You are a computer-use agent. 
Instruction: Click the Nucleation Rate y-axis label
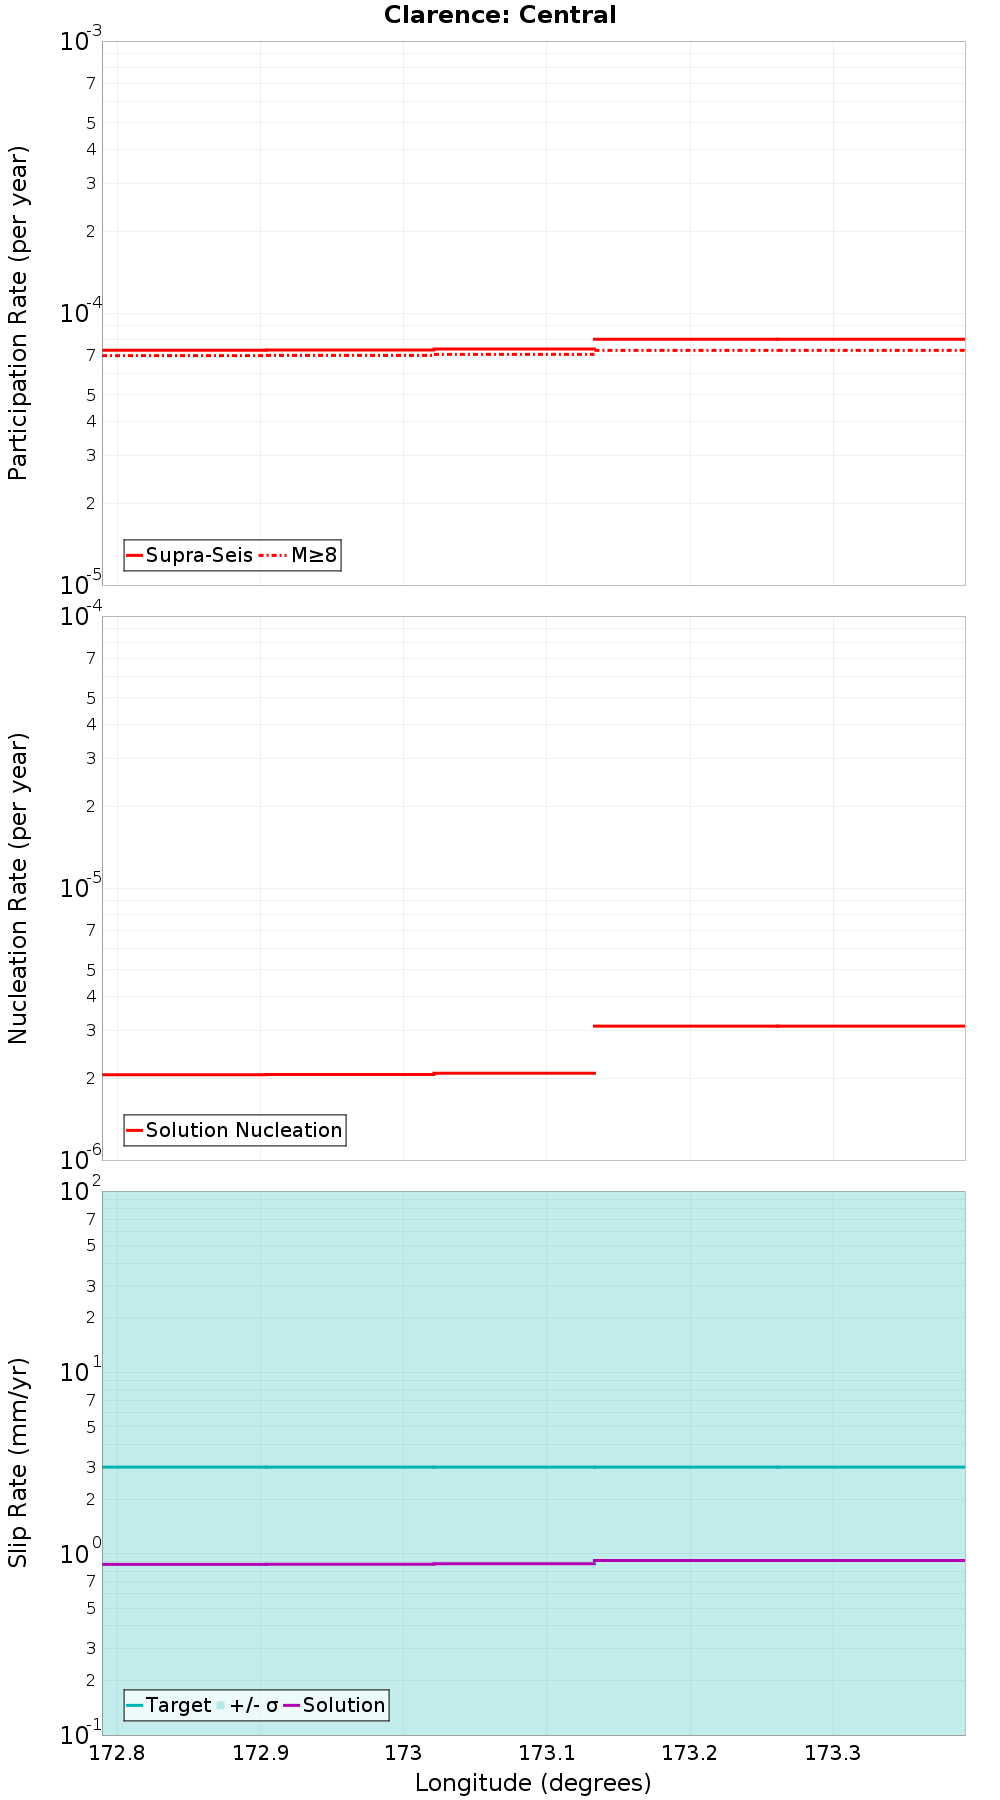pos(18,889)
